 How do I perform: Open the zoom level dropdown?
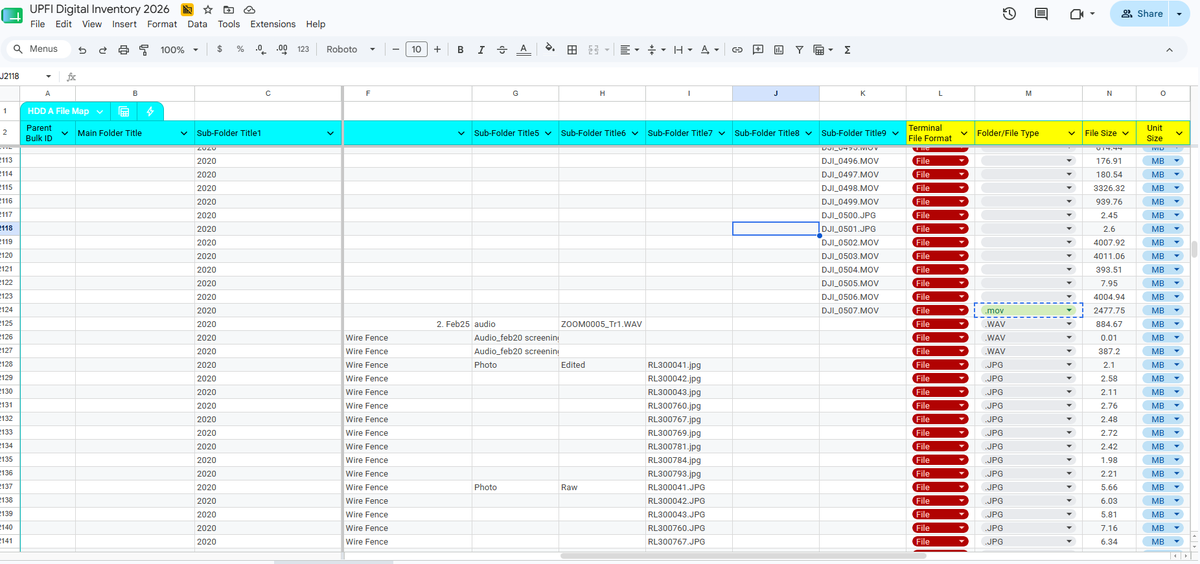(179, 49)
